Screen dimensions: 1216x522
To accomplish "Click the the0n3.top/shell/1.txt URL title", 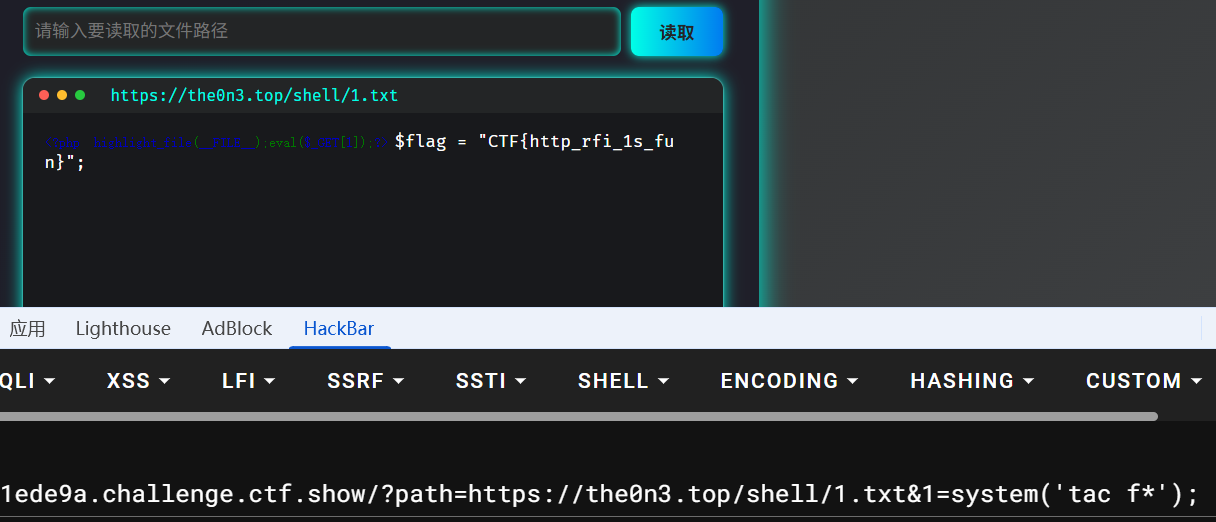I will coord(254,96).
